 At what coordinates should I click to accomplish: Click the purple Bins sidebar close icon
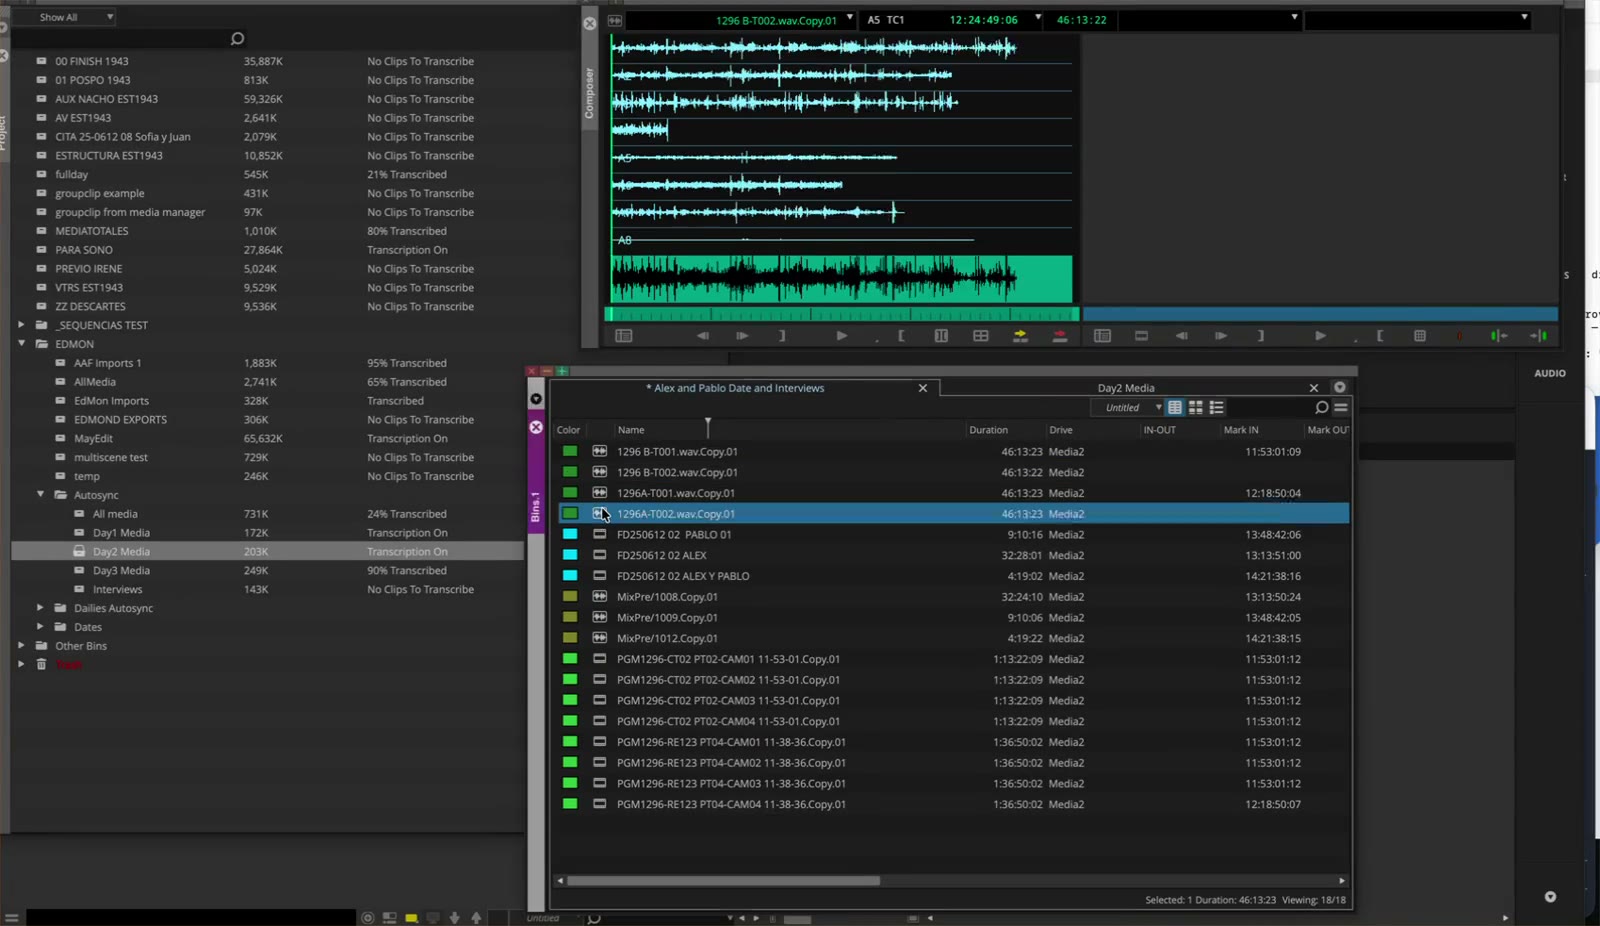pos(536,427)
